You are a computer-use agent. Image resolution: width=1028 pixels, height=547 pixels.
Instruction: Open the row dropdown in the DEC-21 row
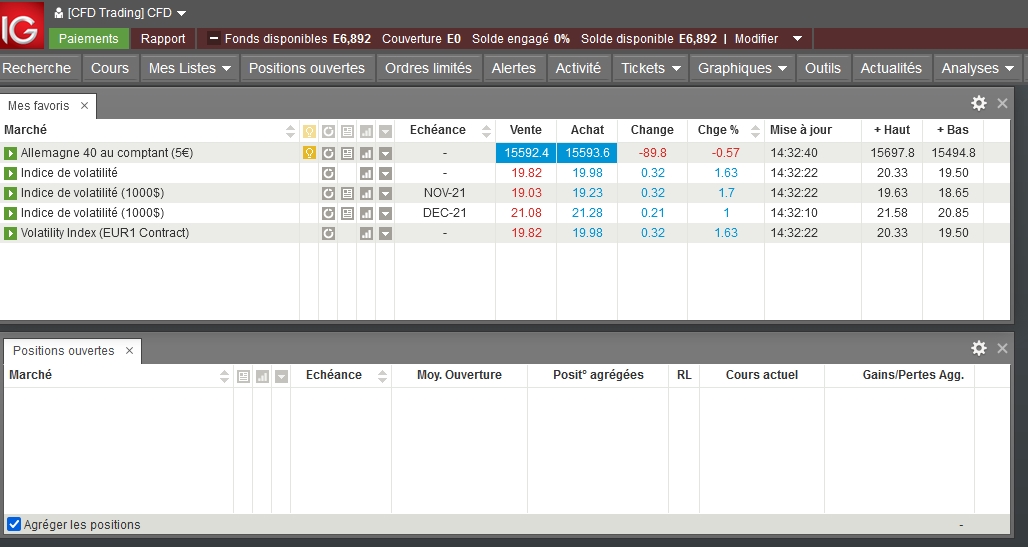(386, 213)
